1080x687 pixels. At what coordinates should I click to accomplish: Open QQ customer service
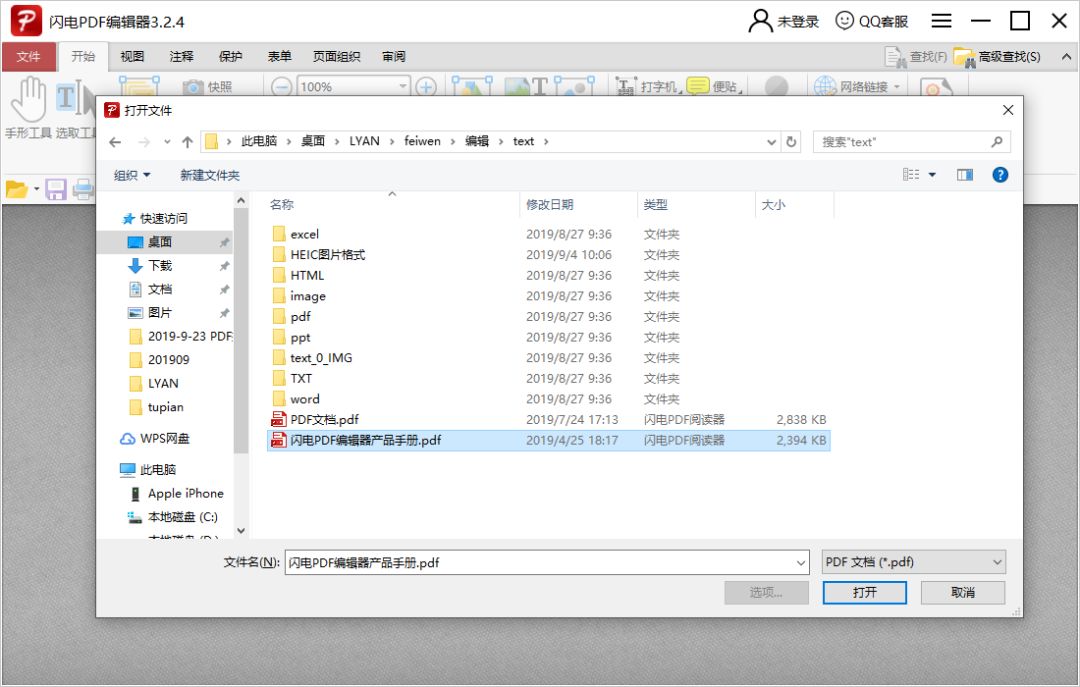(871, 21)
